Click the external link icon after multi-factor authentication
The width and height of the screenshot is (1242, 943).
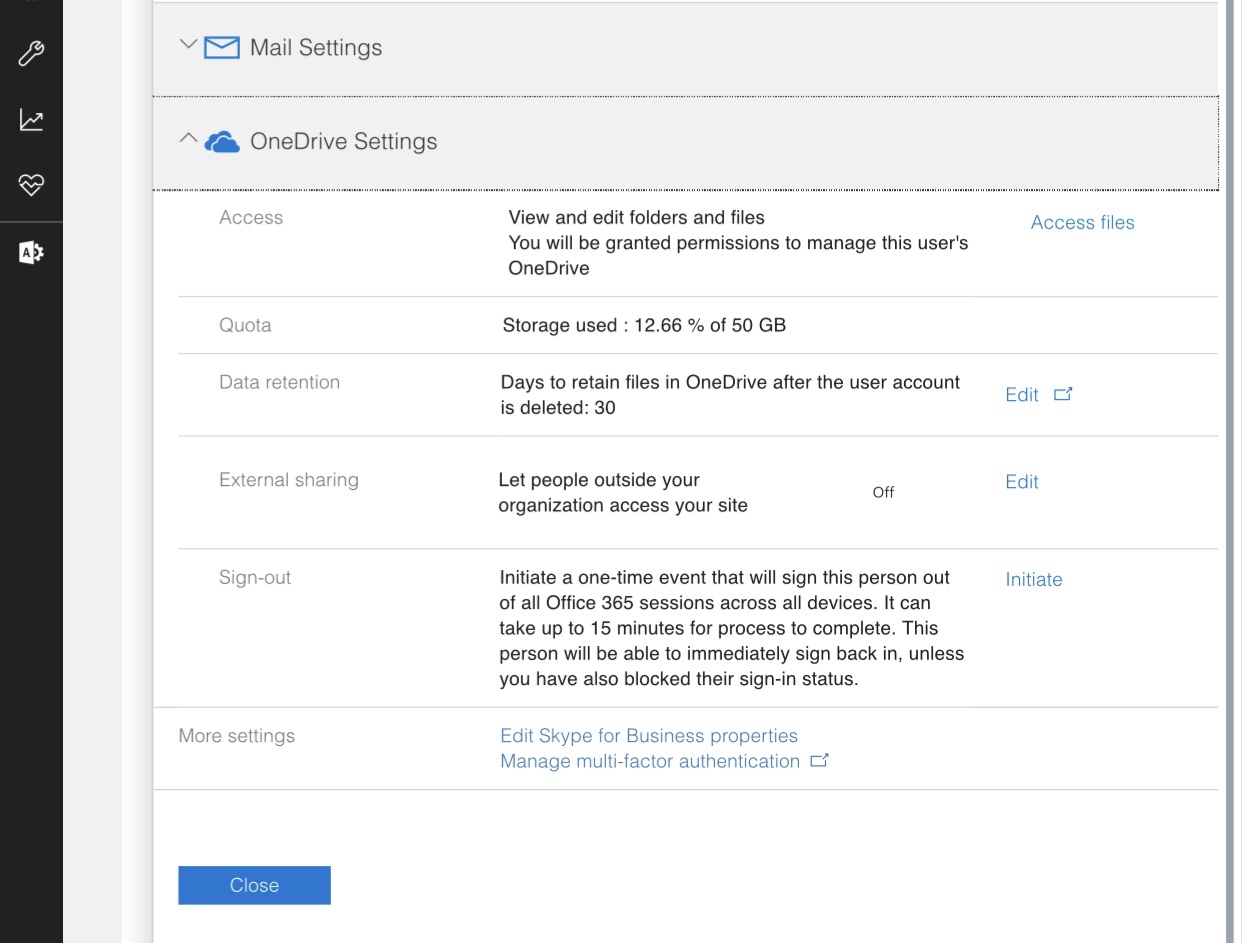[x=820, y=760]
